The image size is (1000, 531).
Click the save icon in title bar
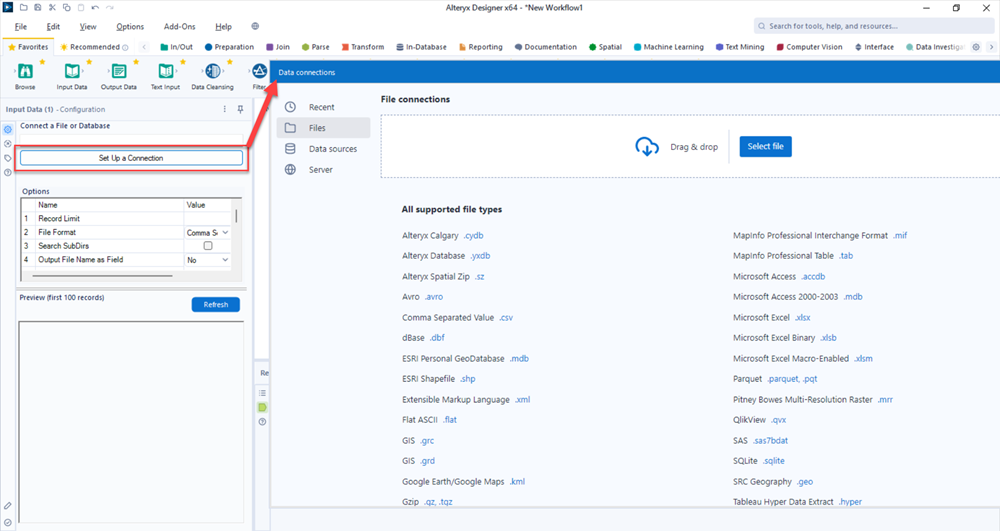37,8
